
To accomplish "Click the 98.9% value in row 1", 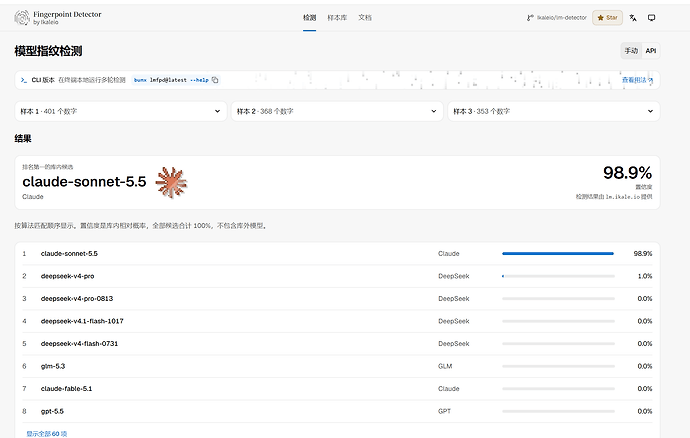I will click(643, 254).
